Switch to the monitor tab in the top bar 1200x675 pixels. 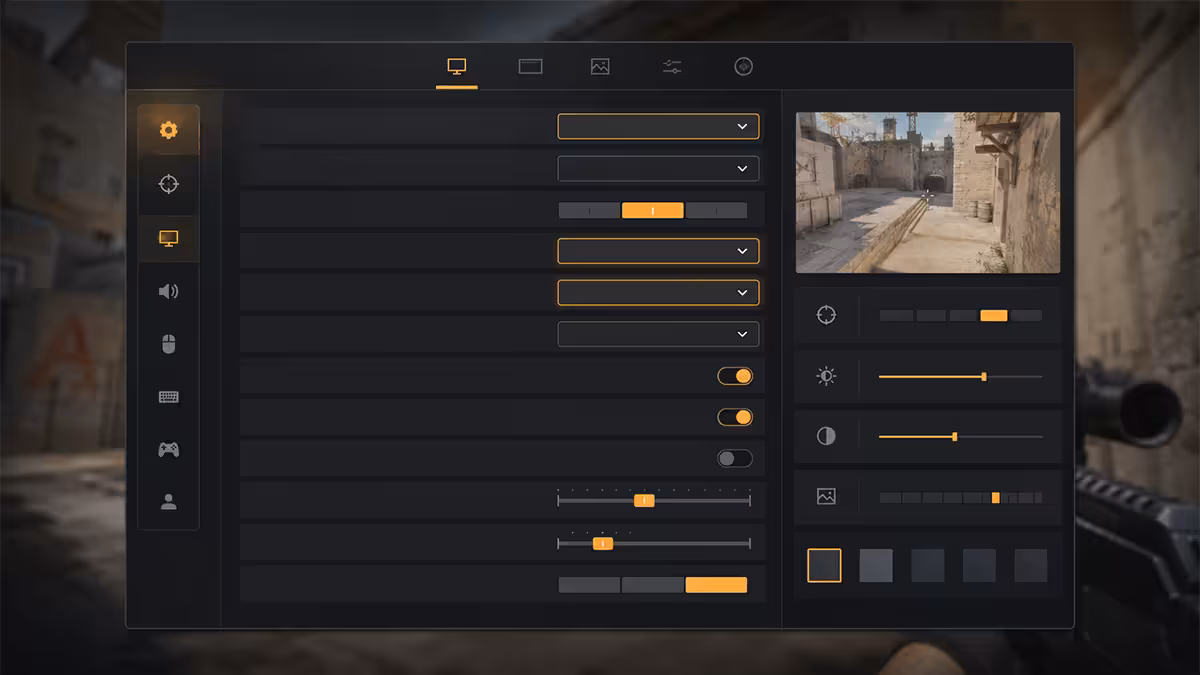[x=457, y=67]
